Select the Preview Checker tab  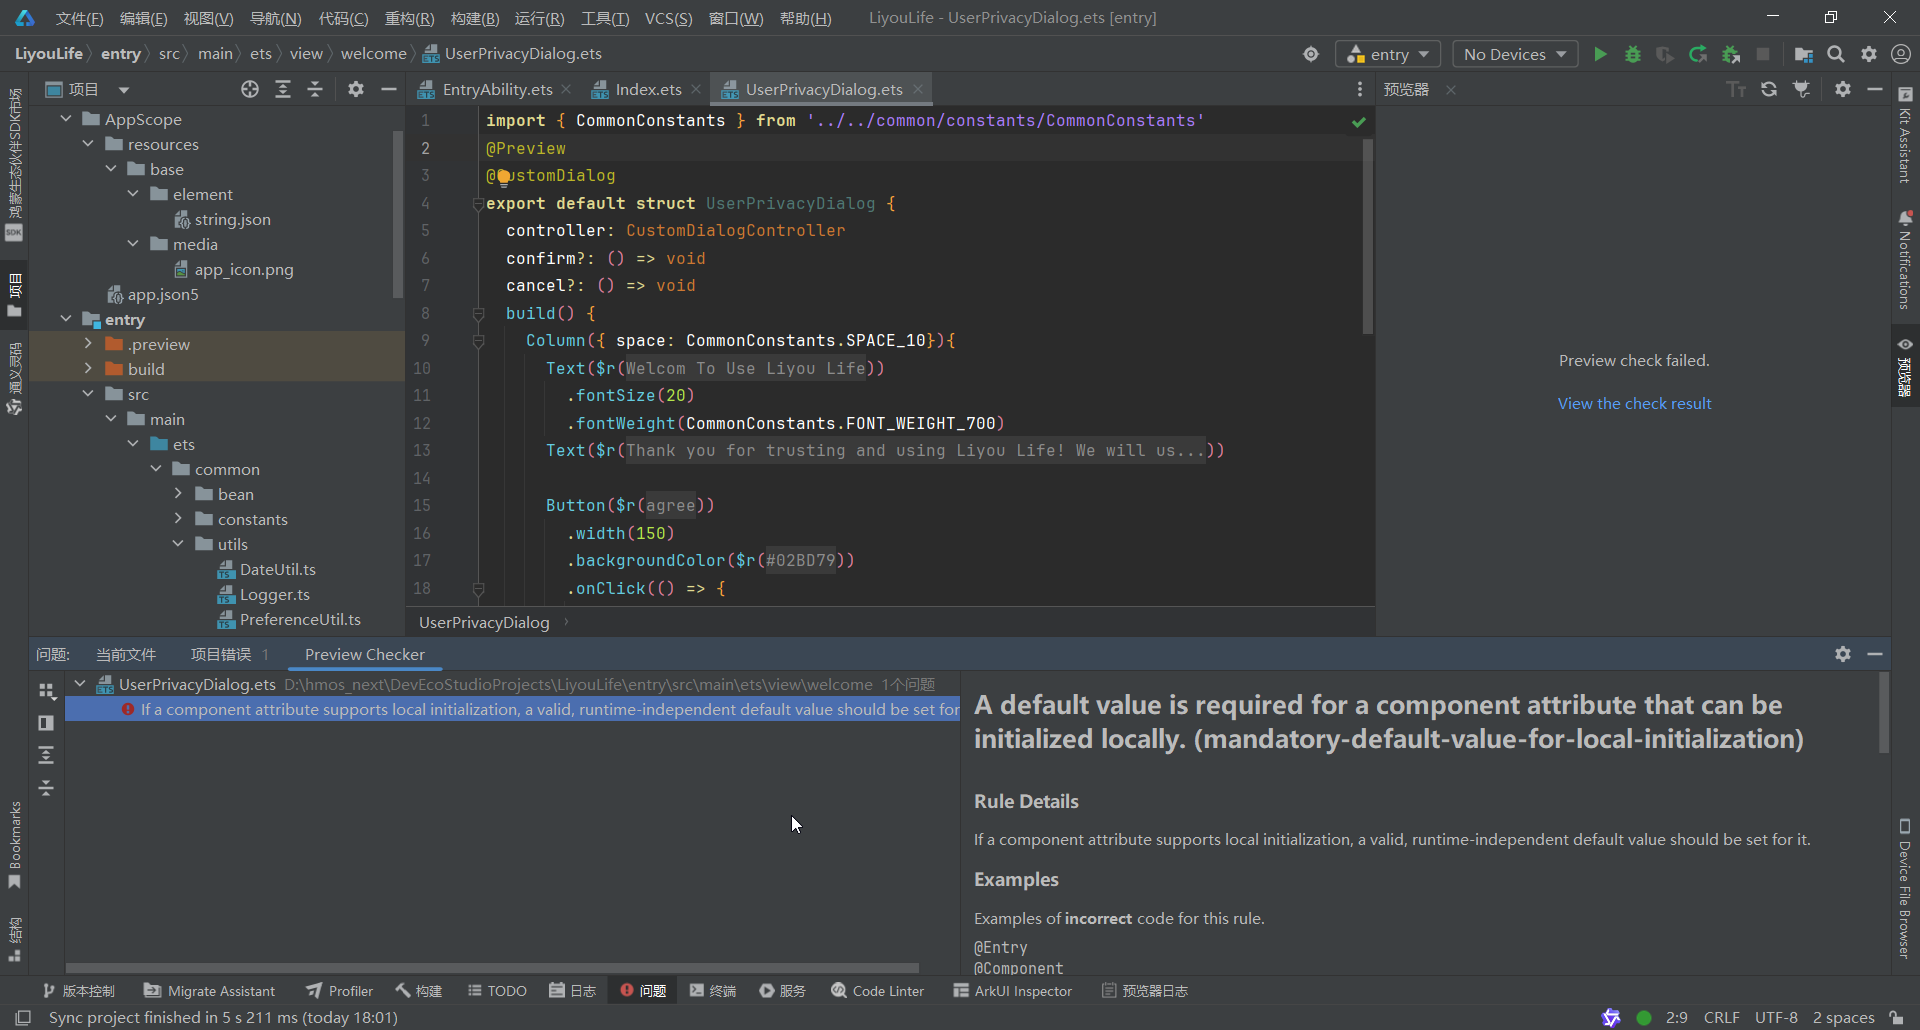click(365, 654)
